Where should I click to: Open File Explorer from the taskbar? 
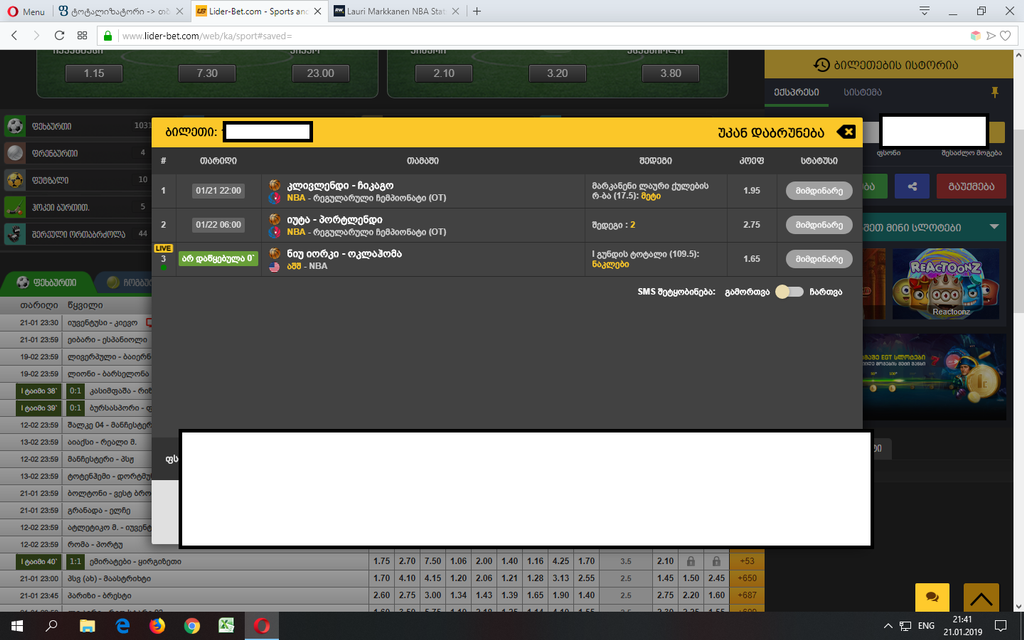pyautogui.click(x=87, y=626)
